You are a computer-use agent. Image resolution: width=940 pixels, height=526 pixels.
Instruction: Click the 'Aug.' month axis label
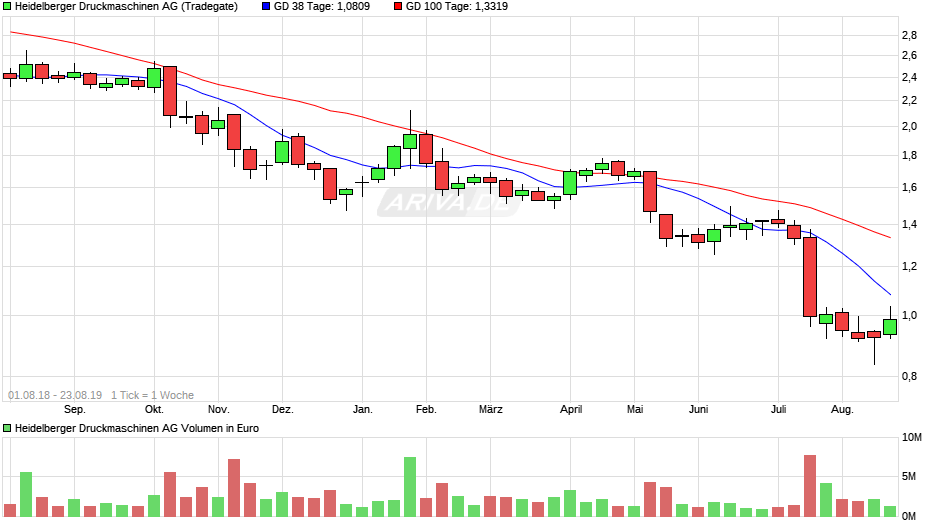point(842,410)
